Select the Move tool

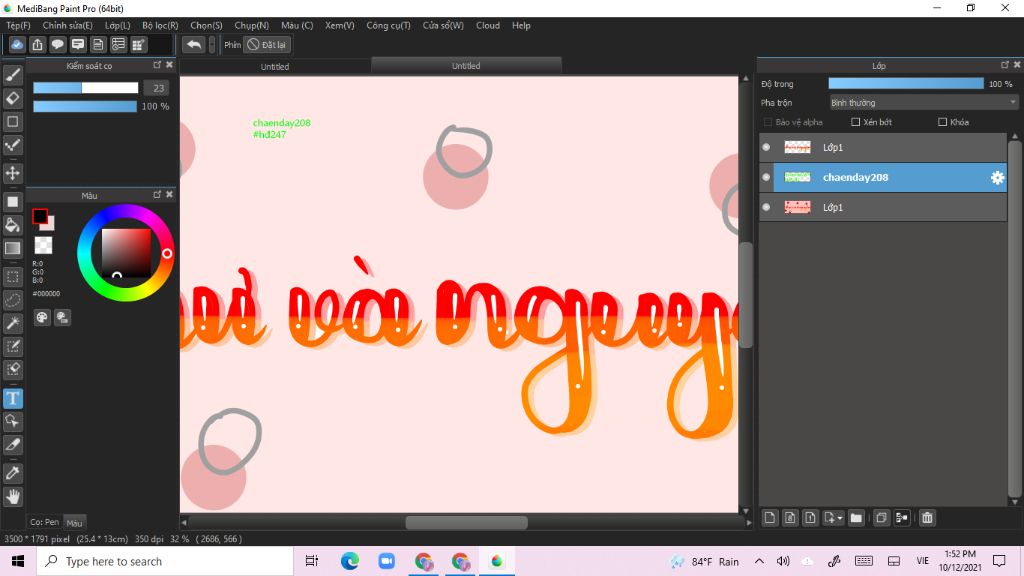pos(12,173)
